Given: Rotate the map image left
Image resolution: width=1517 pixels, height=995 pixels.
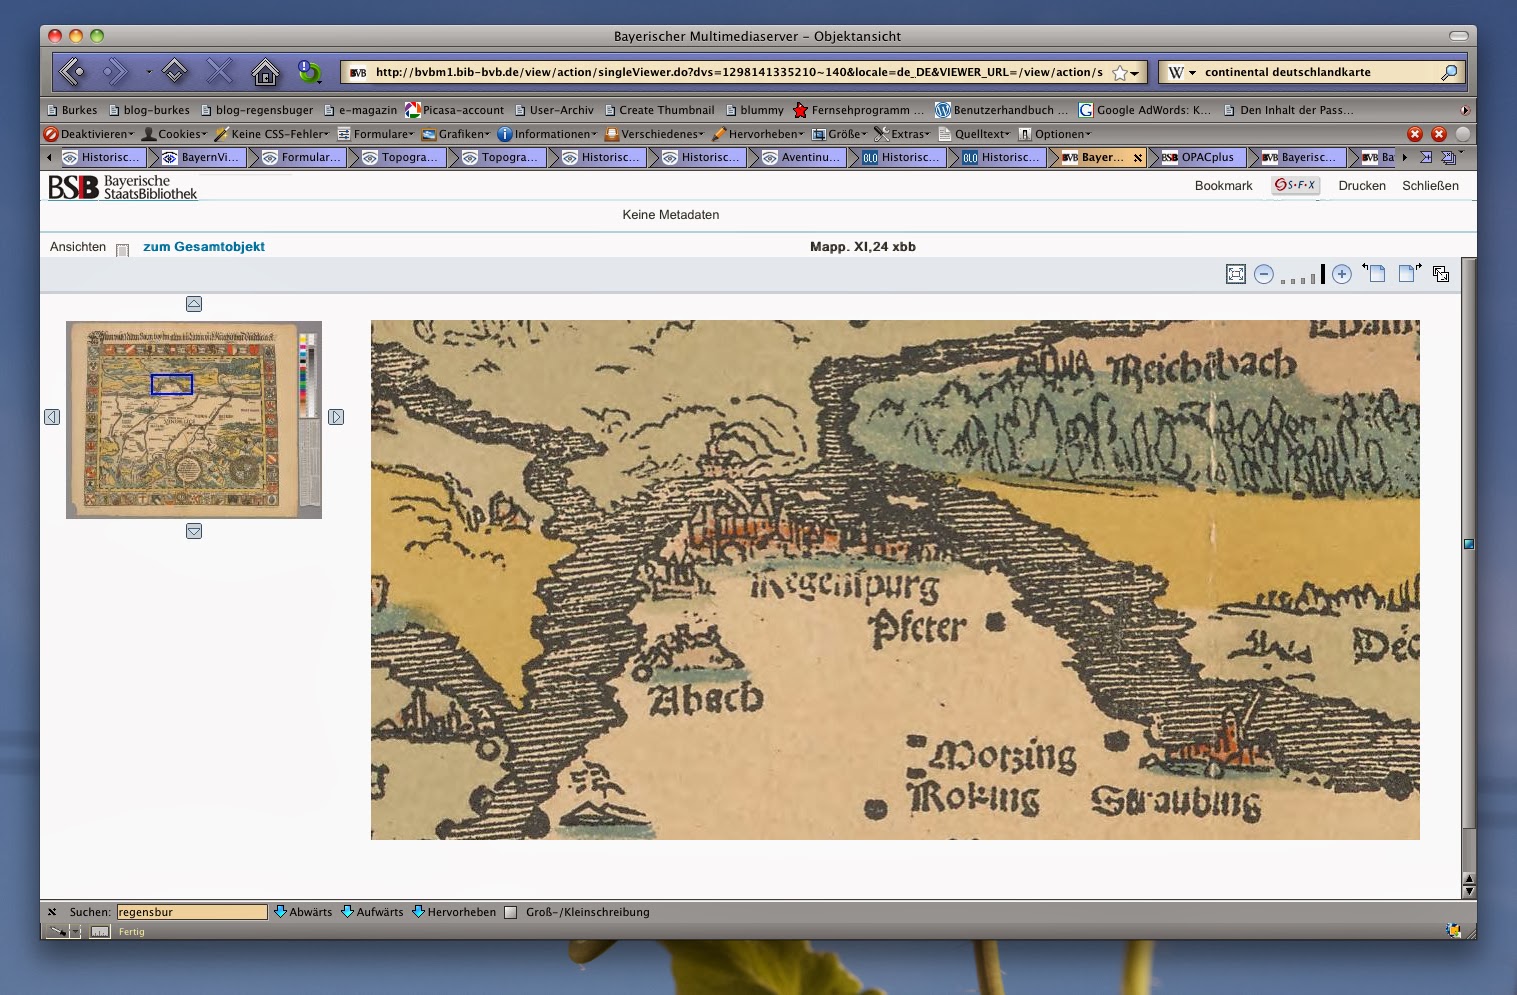Looking at the screenshot, I should pos(1374,273).
